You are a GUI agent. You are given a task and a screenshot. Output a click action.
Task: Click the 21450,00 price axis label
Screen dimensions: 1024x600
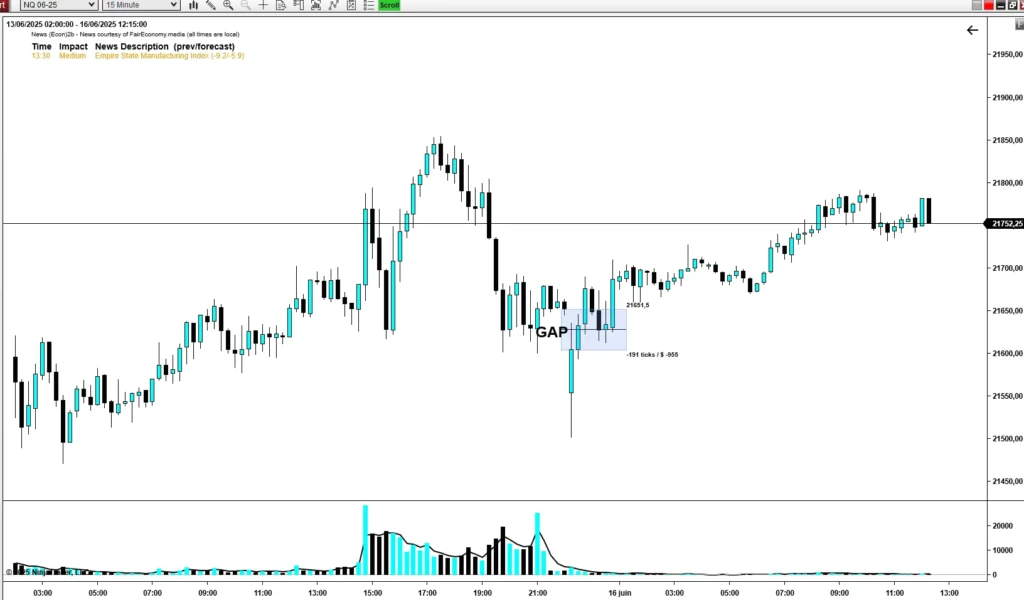[1008, 481]
